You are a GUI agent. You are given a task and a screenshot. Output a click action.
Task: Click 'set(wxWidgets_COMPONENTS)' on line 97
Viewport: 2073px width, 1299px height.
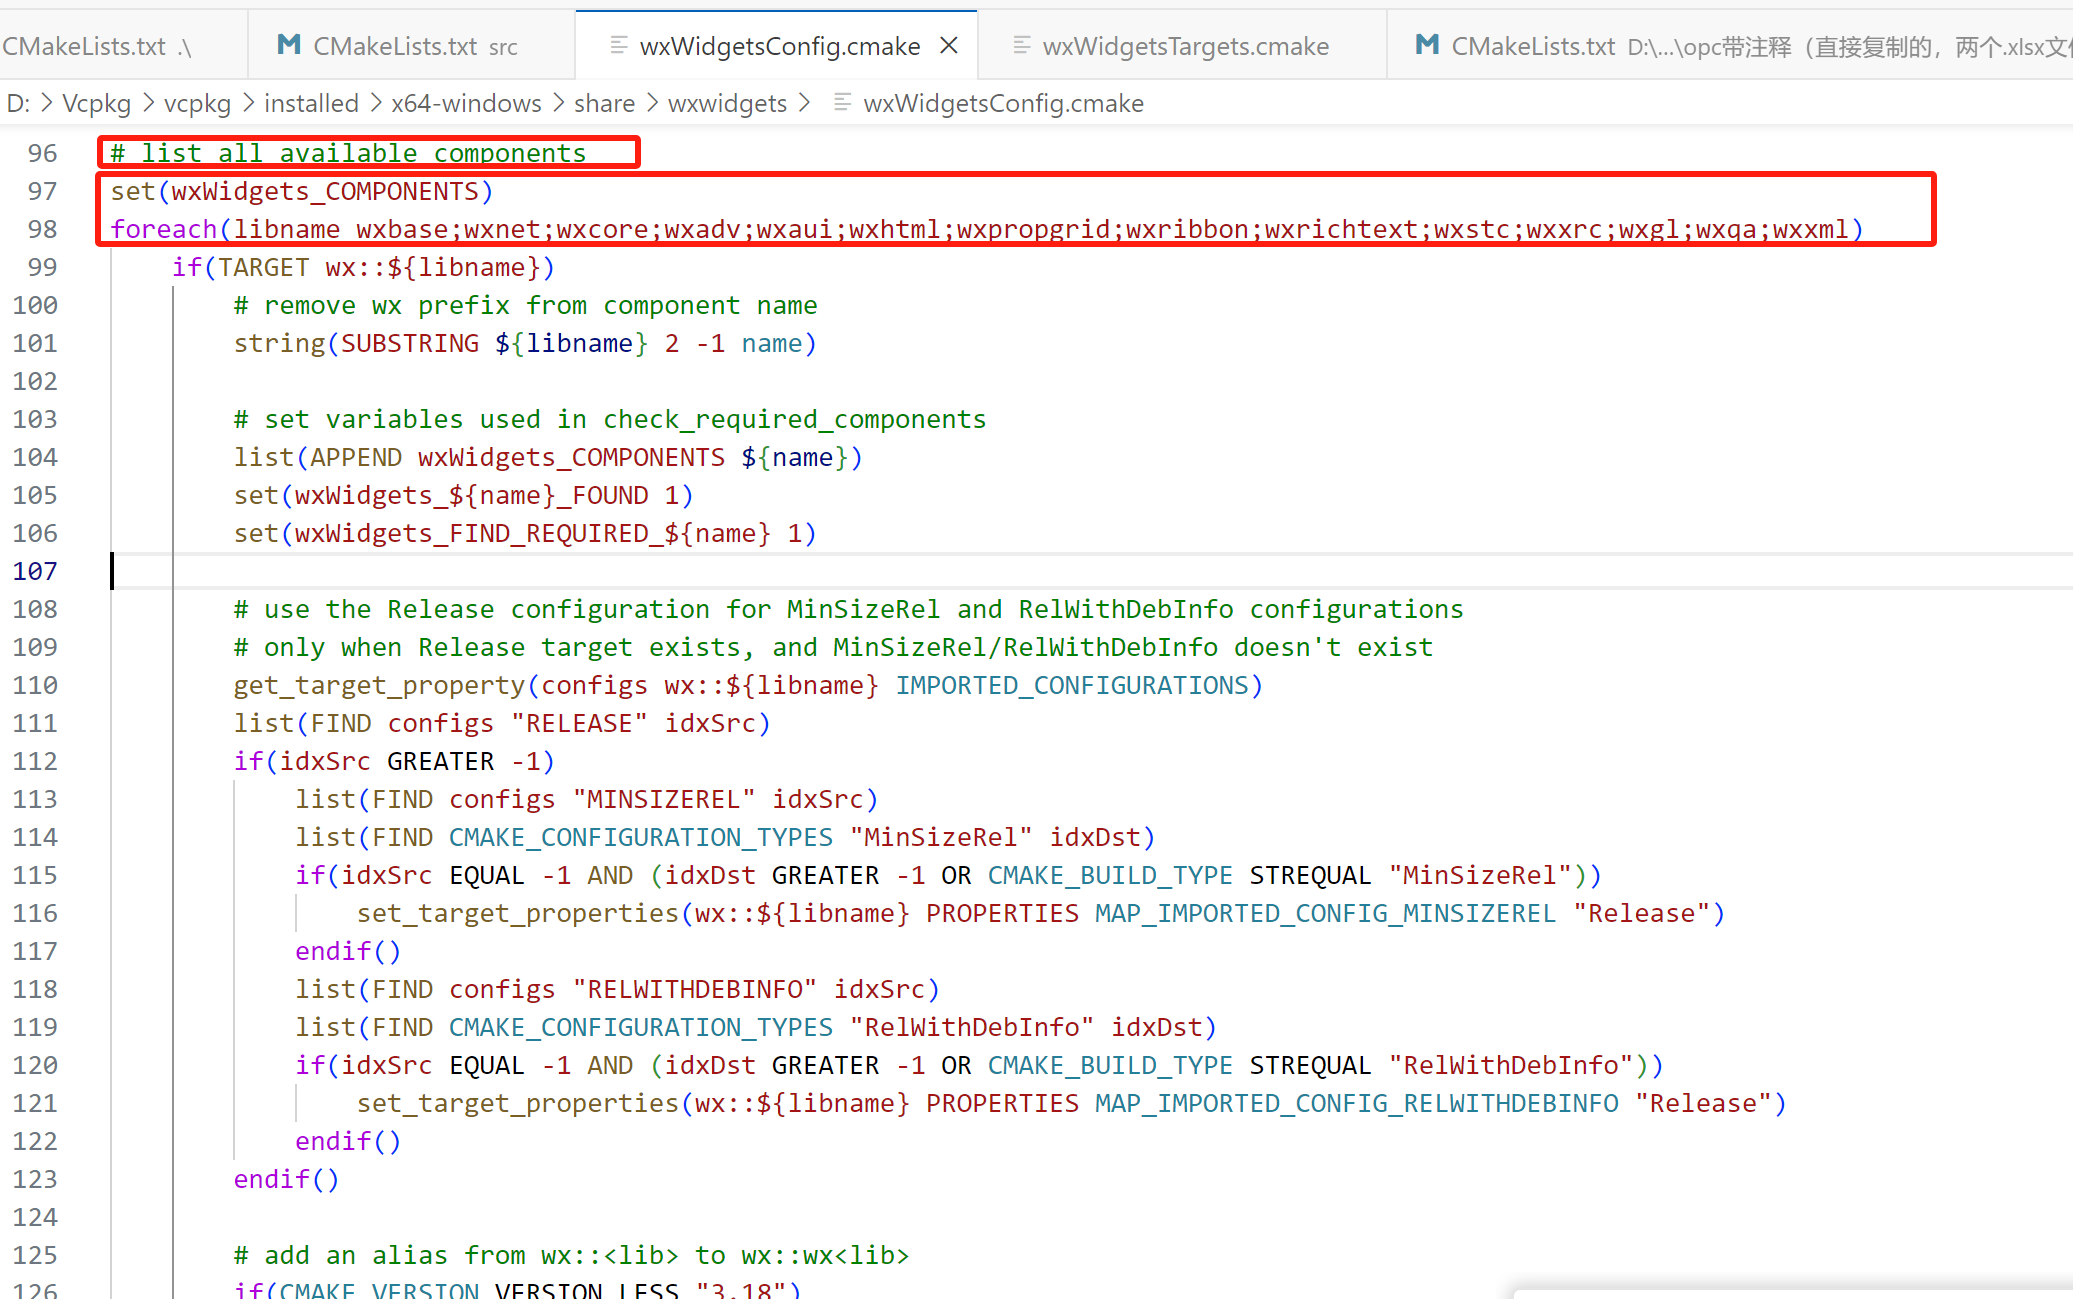pos(302,191)
